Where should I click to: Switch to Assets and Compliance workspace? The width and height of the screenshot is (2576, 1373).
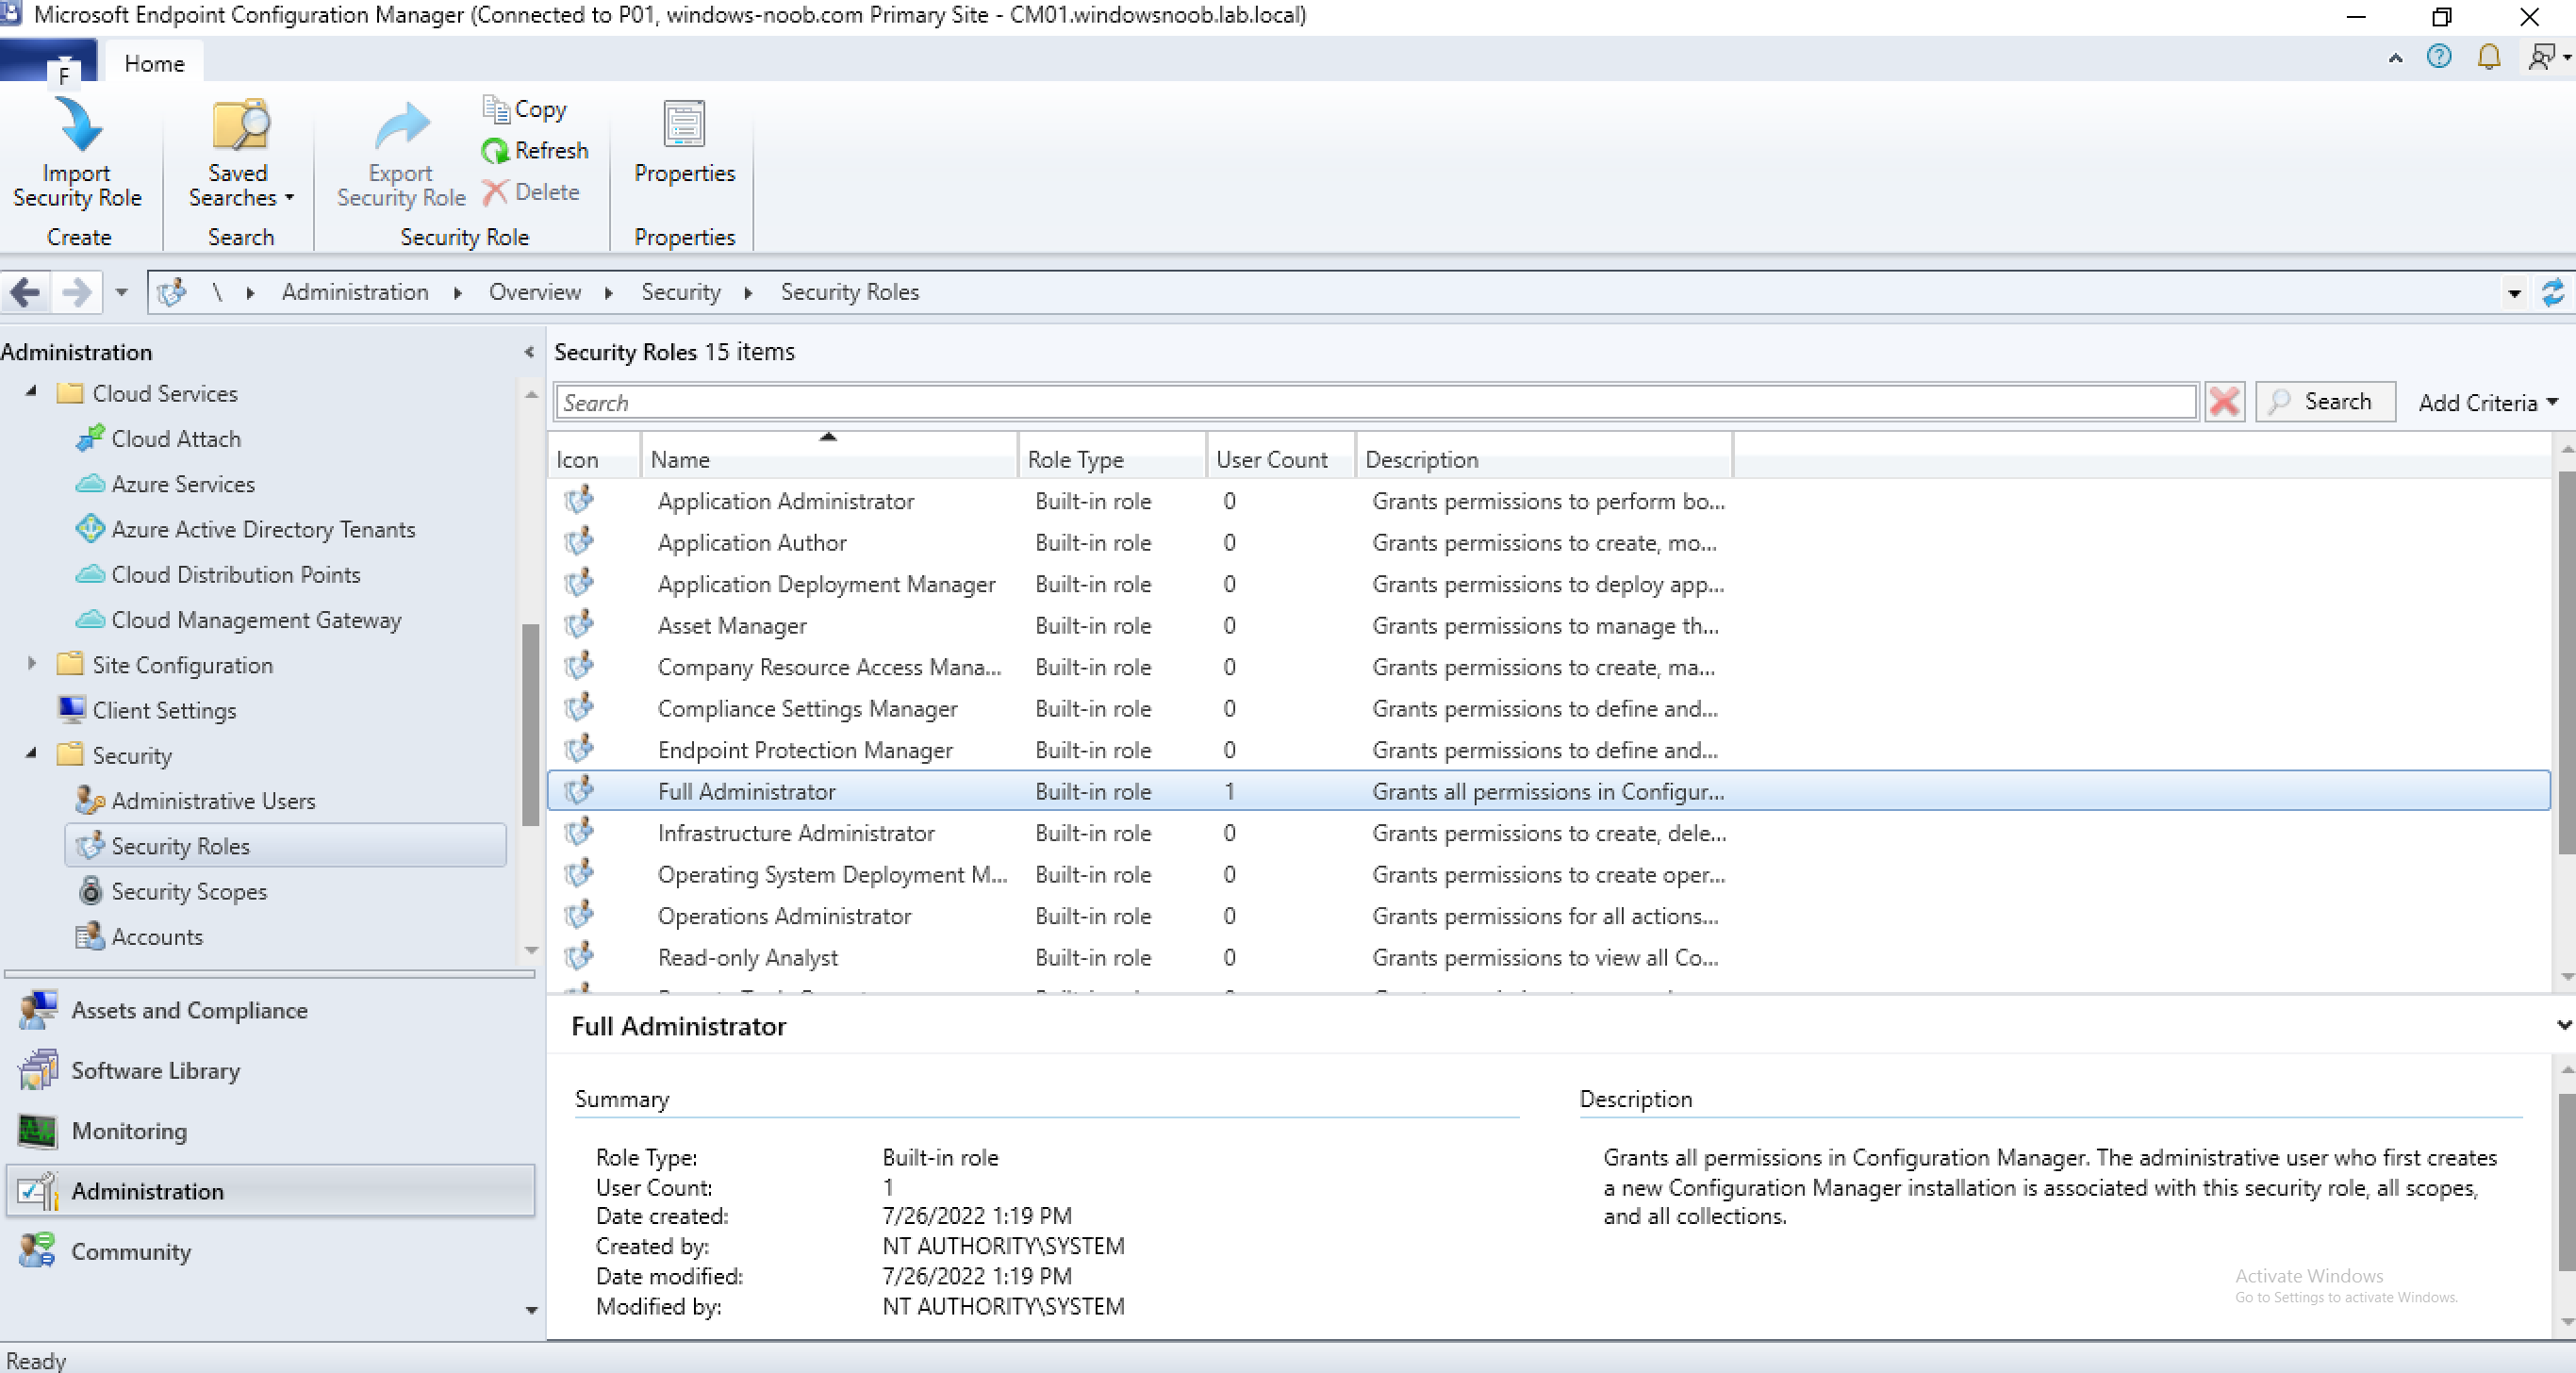click(270, 1010)
